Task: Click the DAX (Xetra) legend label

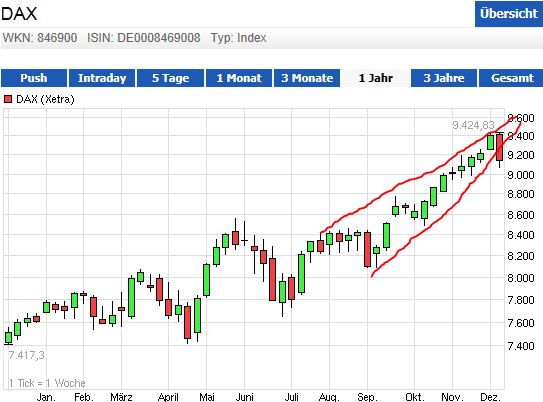Action: click(45, 99)
